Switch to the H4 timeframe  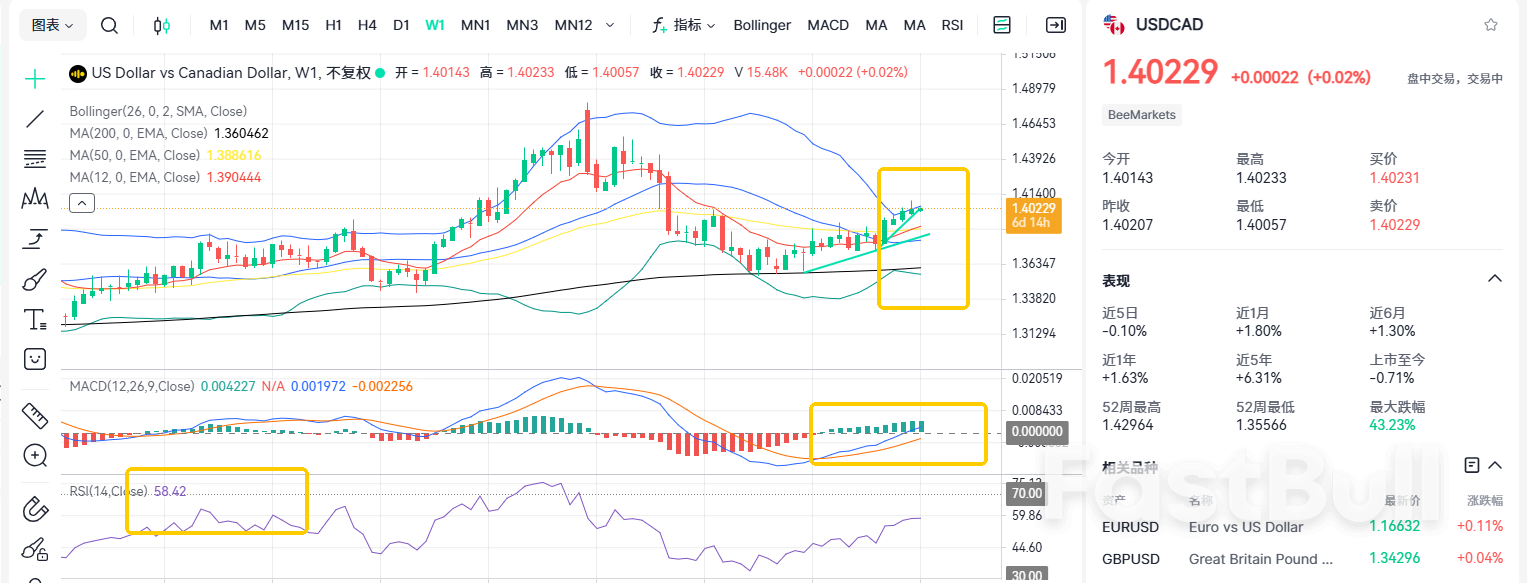coord(367,25)
